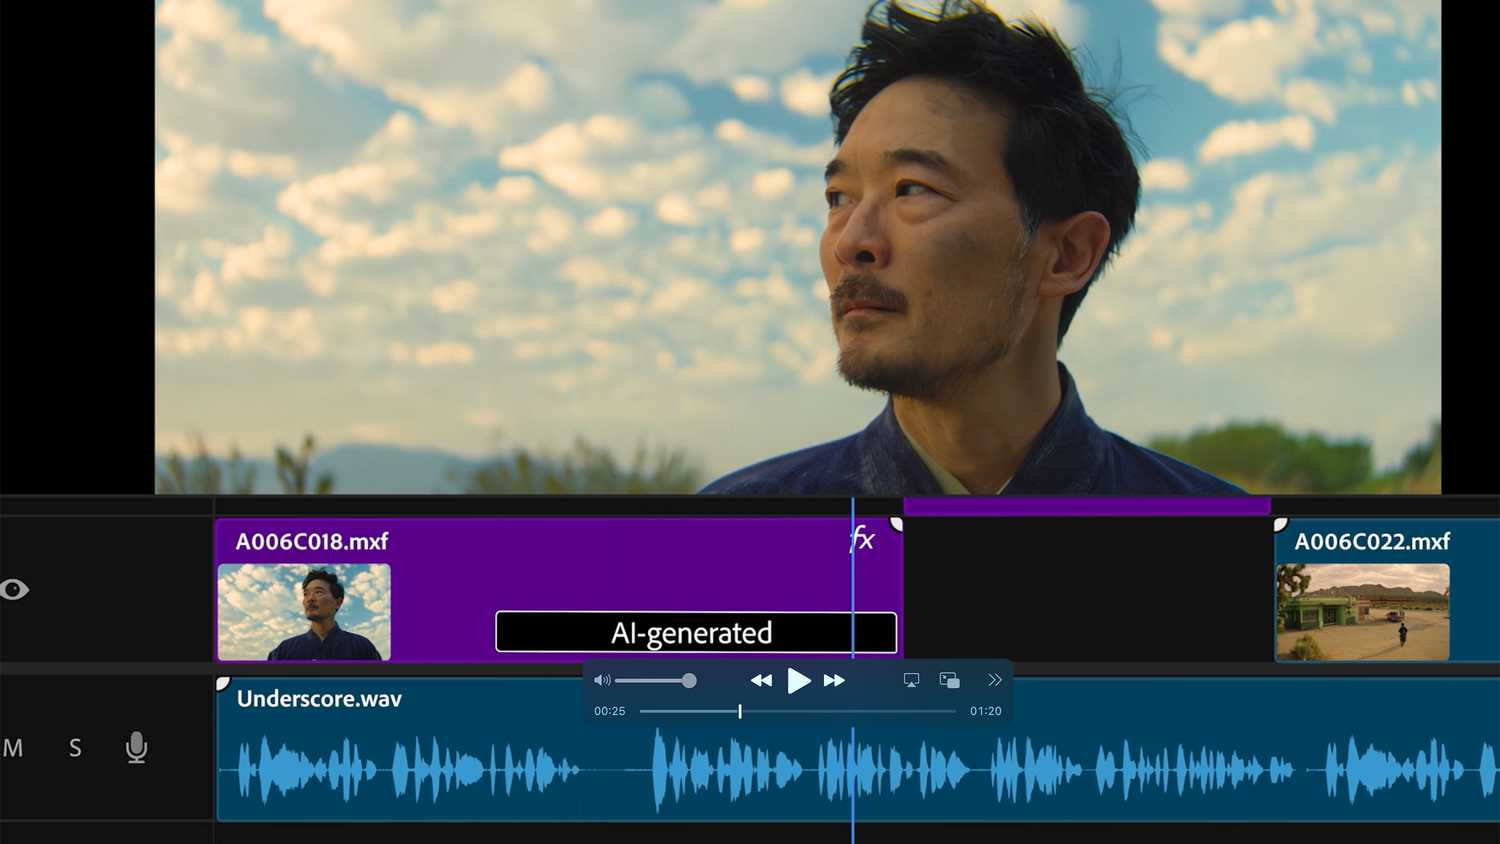Screen dimensions: 1500x844
Task: Open picture-in-picture view from the playback bar
Action: point(948,680)
